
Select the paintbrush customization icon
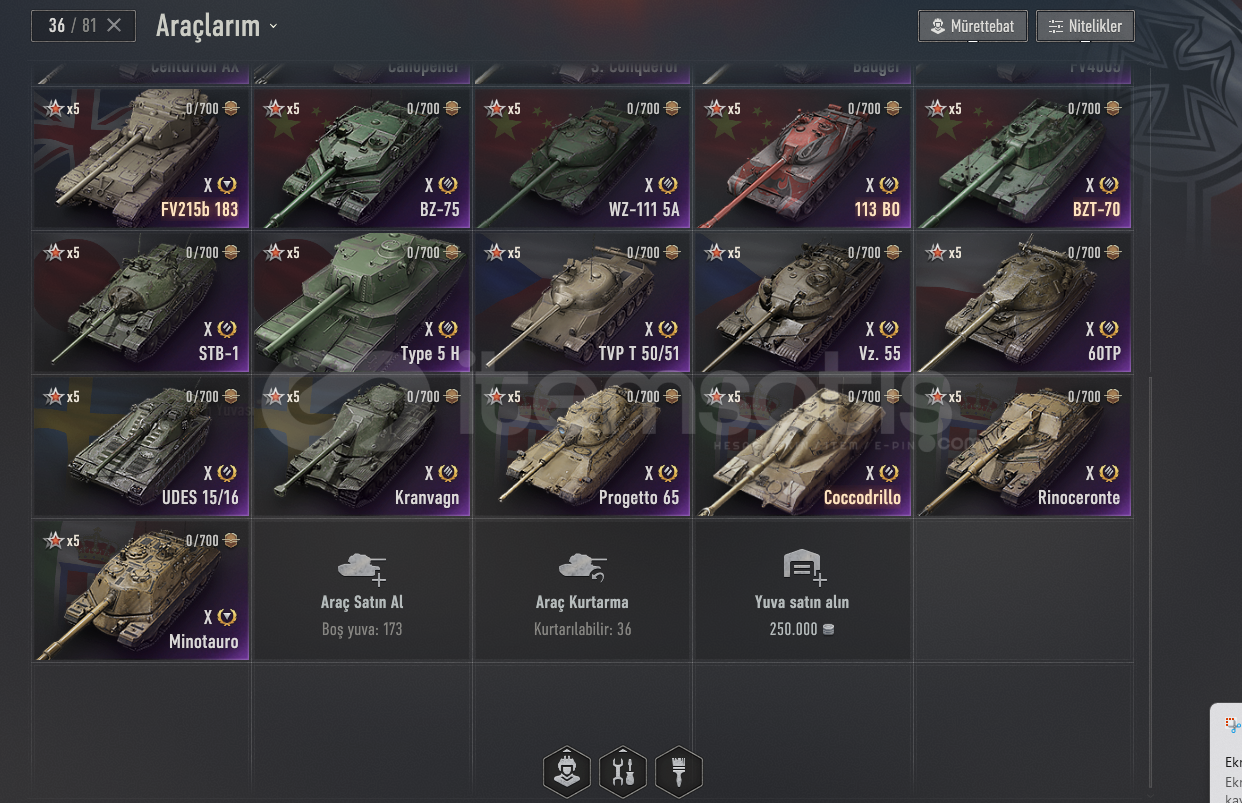click(x=679, y=771)
